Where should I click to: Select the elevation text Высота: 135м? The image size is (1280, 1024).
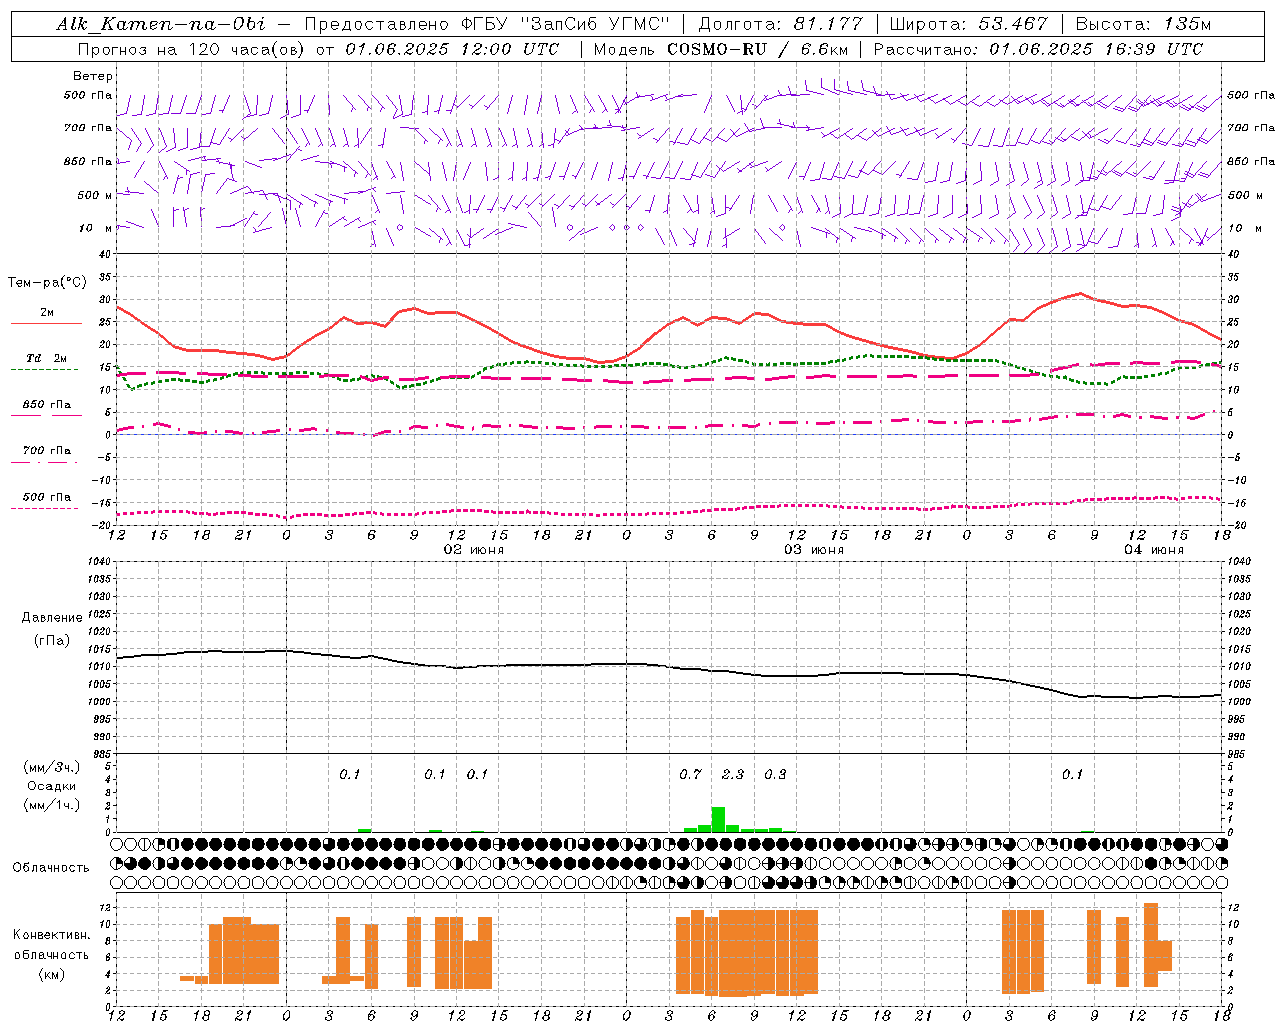(x=1143, y=24)
